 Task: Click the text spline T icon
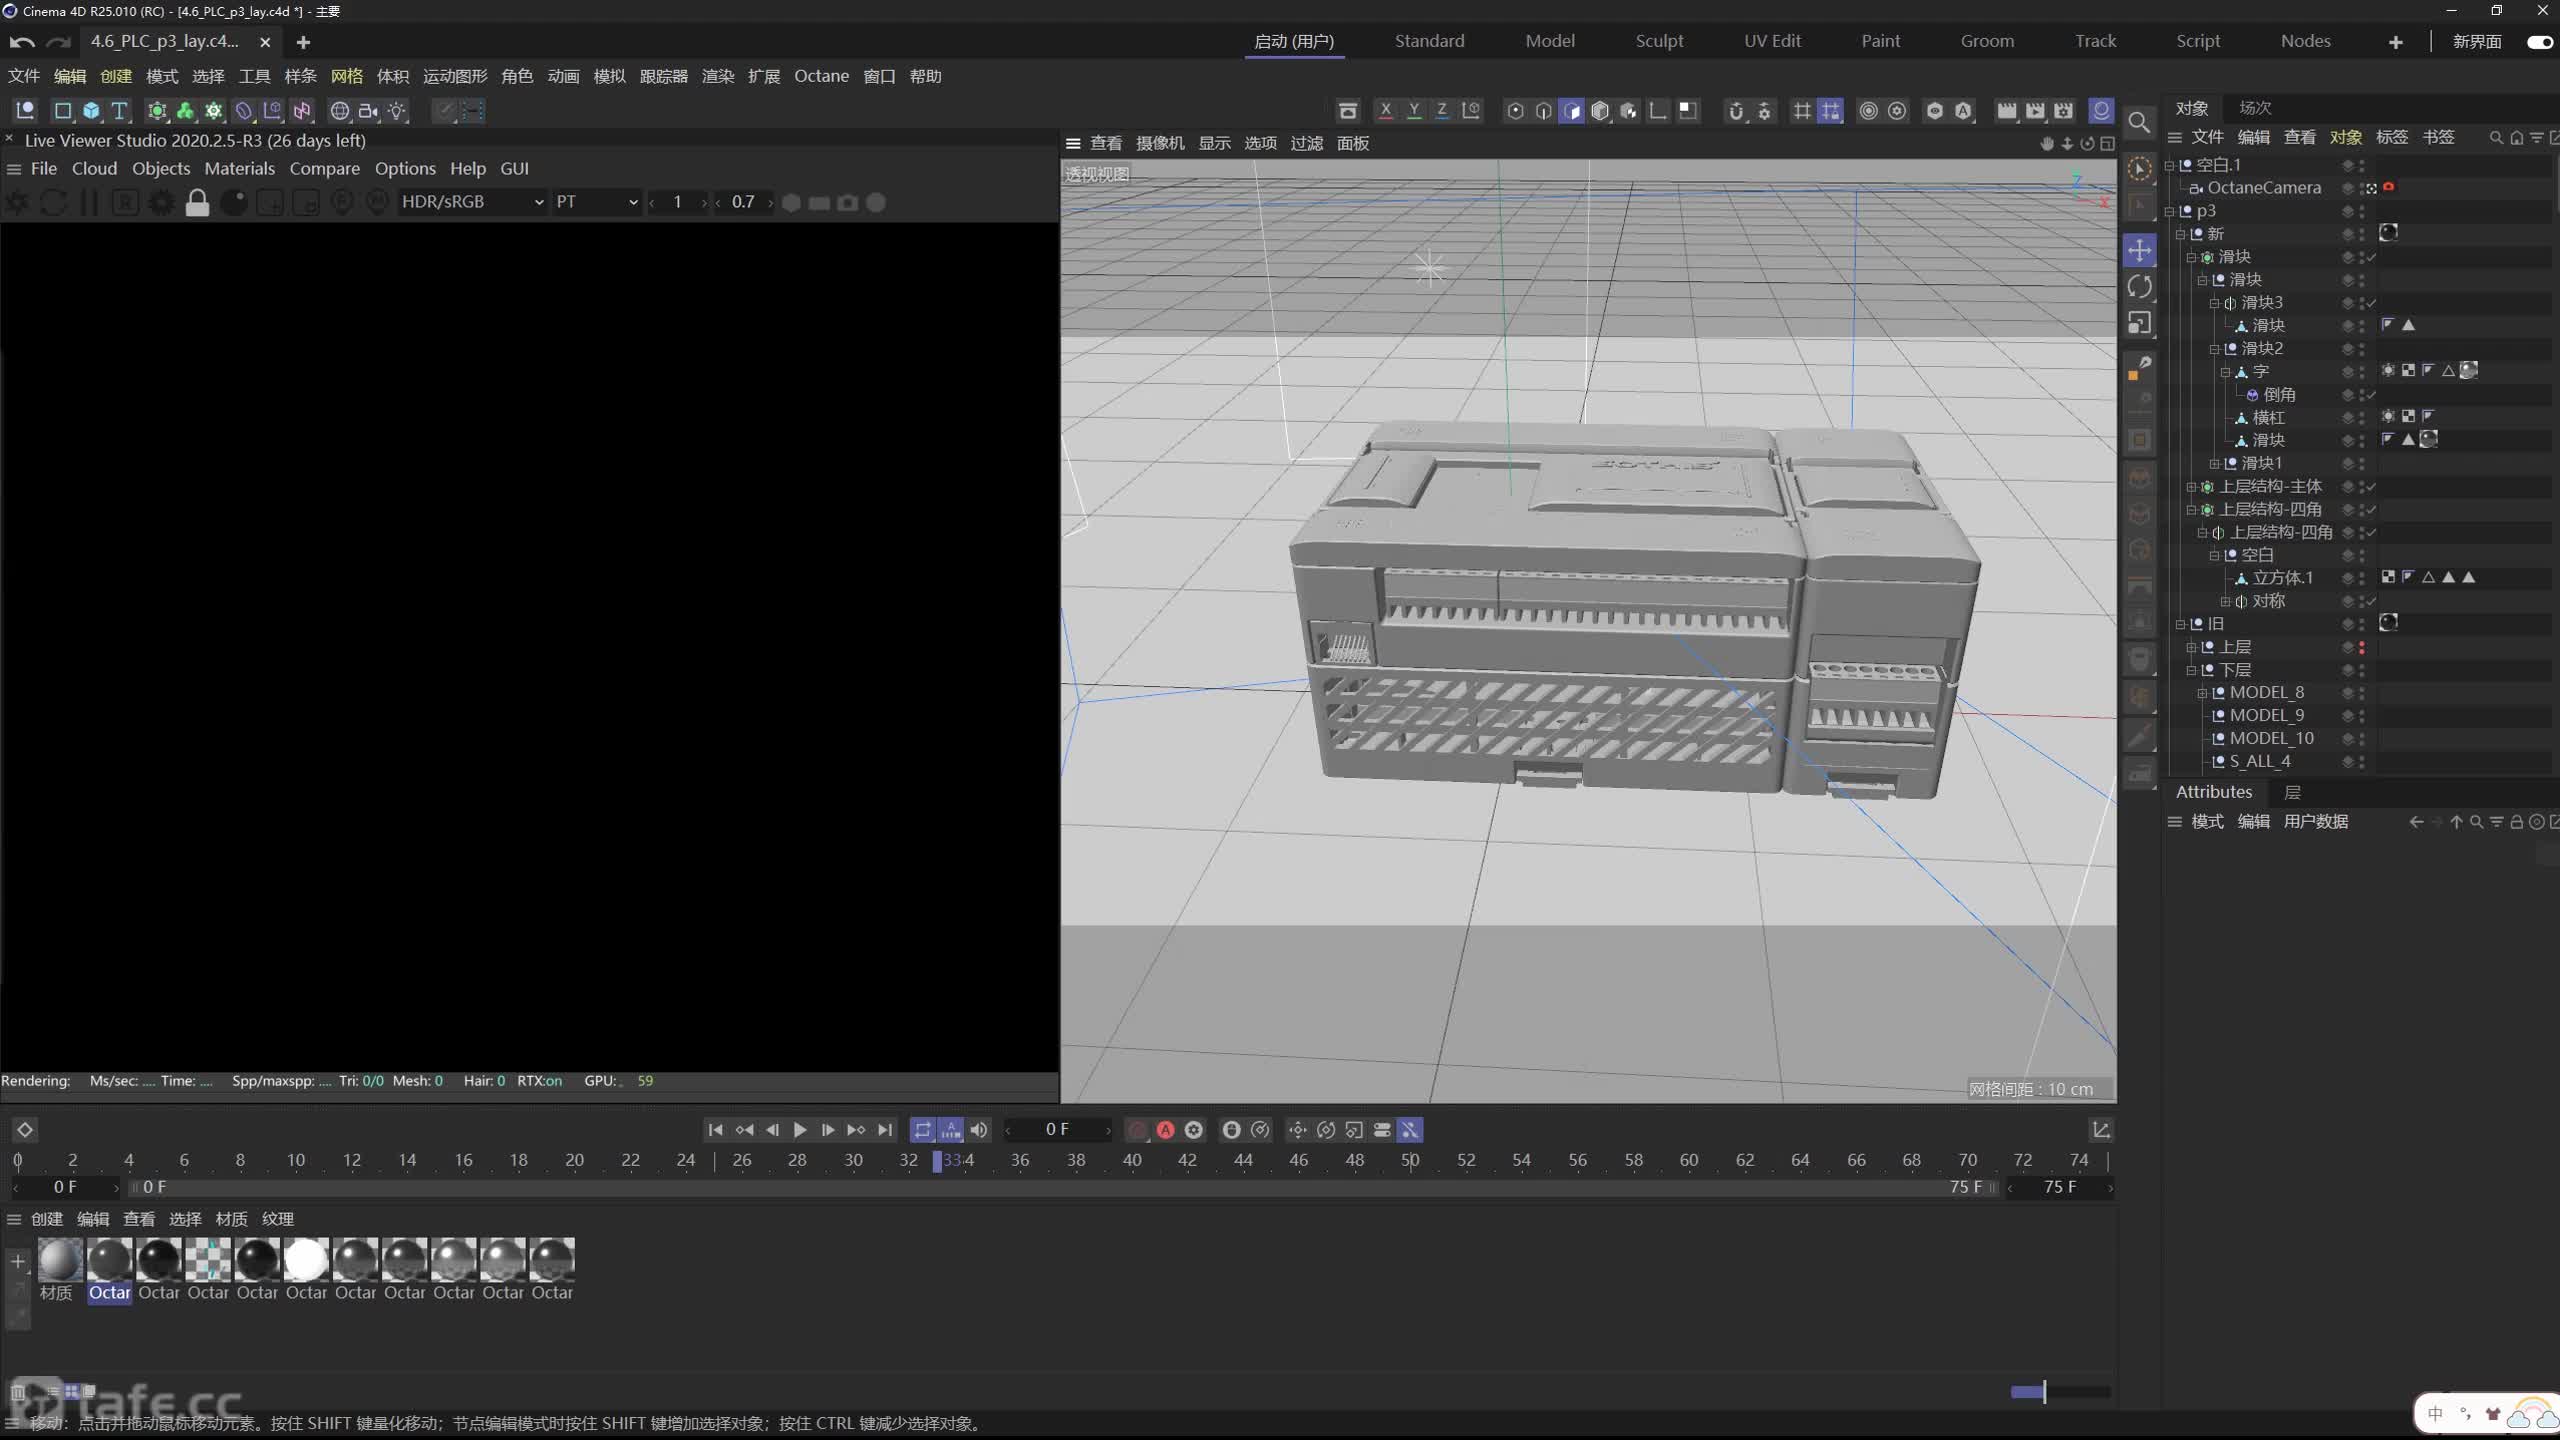pyautogui.click(x=120, y=111)
